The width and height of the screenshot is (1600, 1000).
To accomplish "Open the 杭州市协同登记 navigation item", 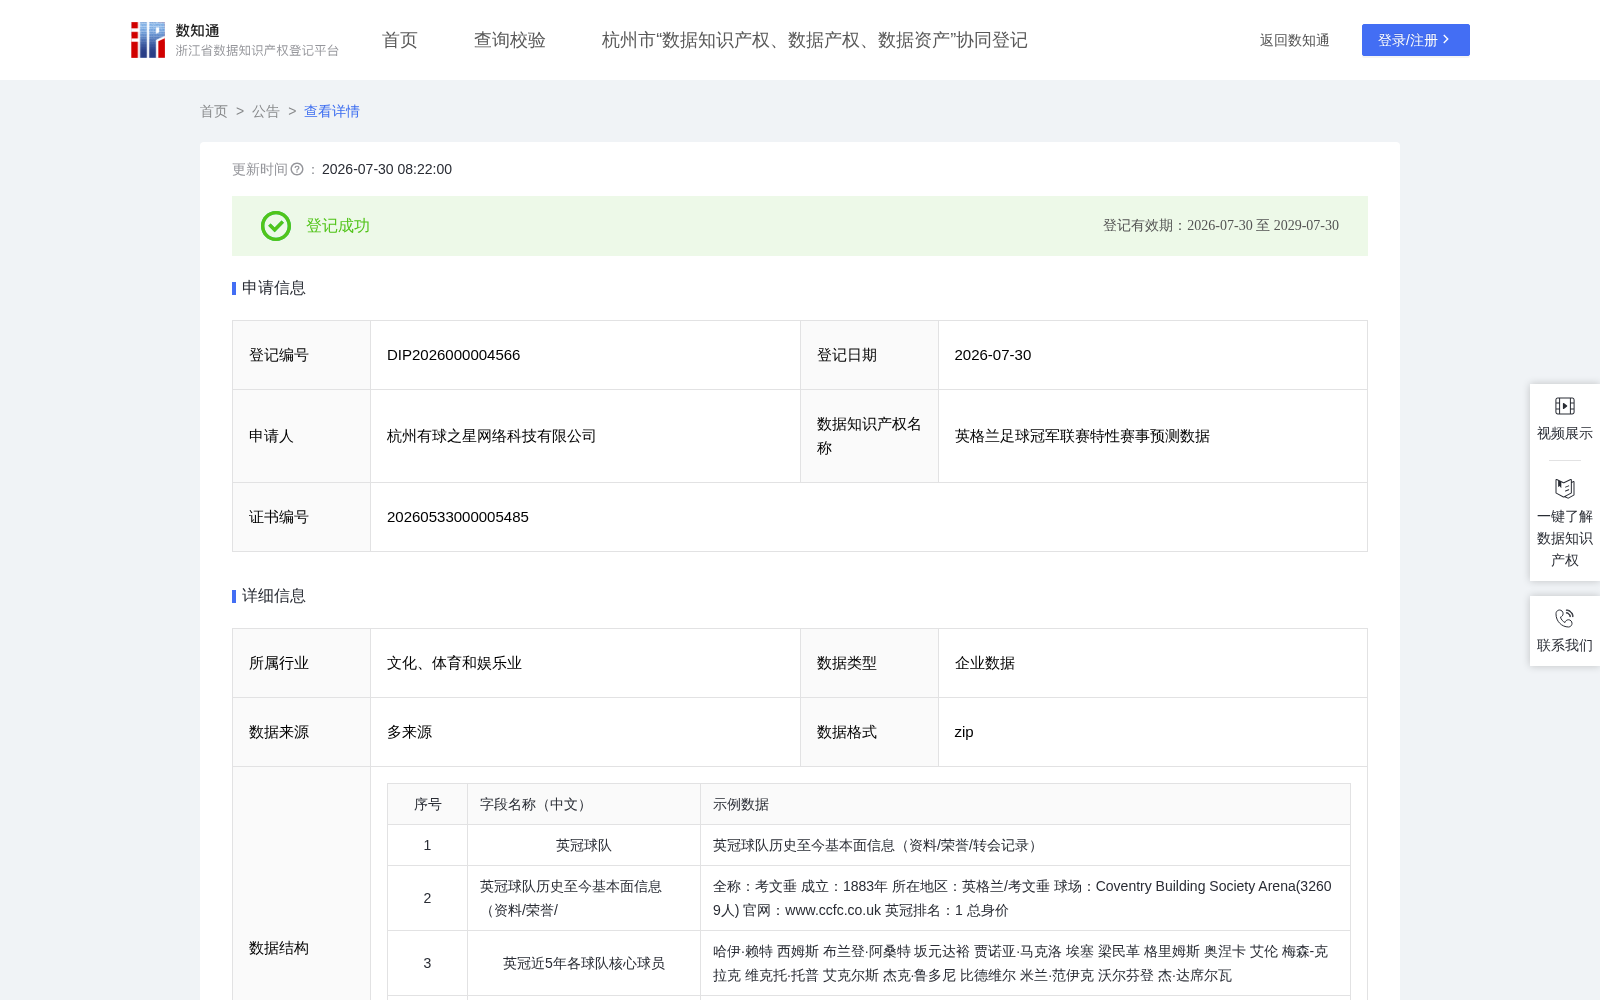I will 815,40.
